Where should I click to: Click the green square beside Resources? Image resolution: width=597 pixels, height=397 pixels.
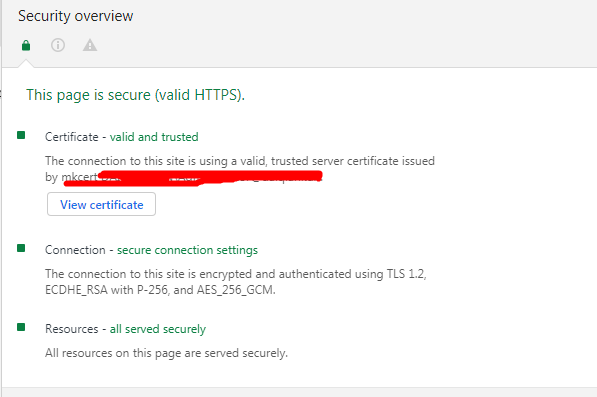click(x=21, y=327)
